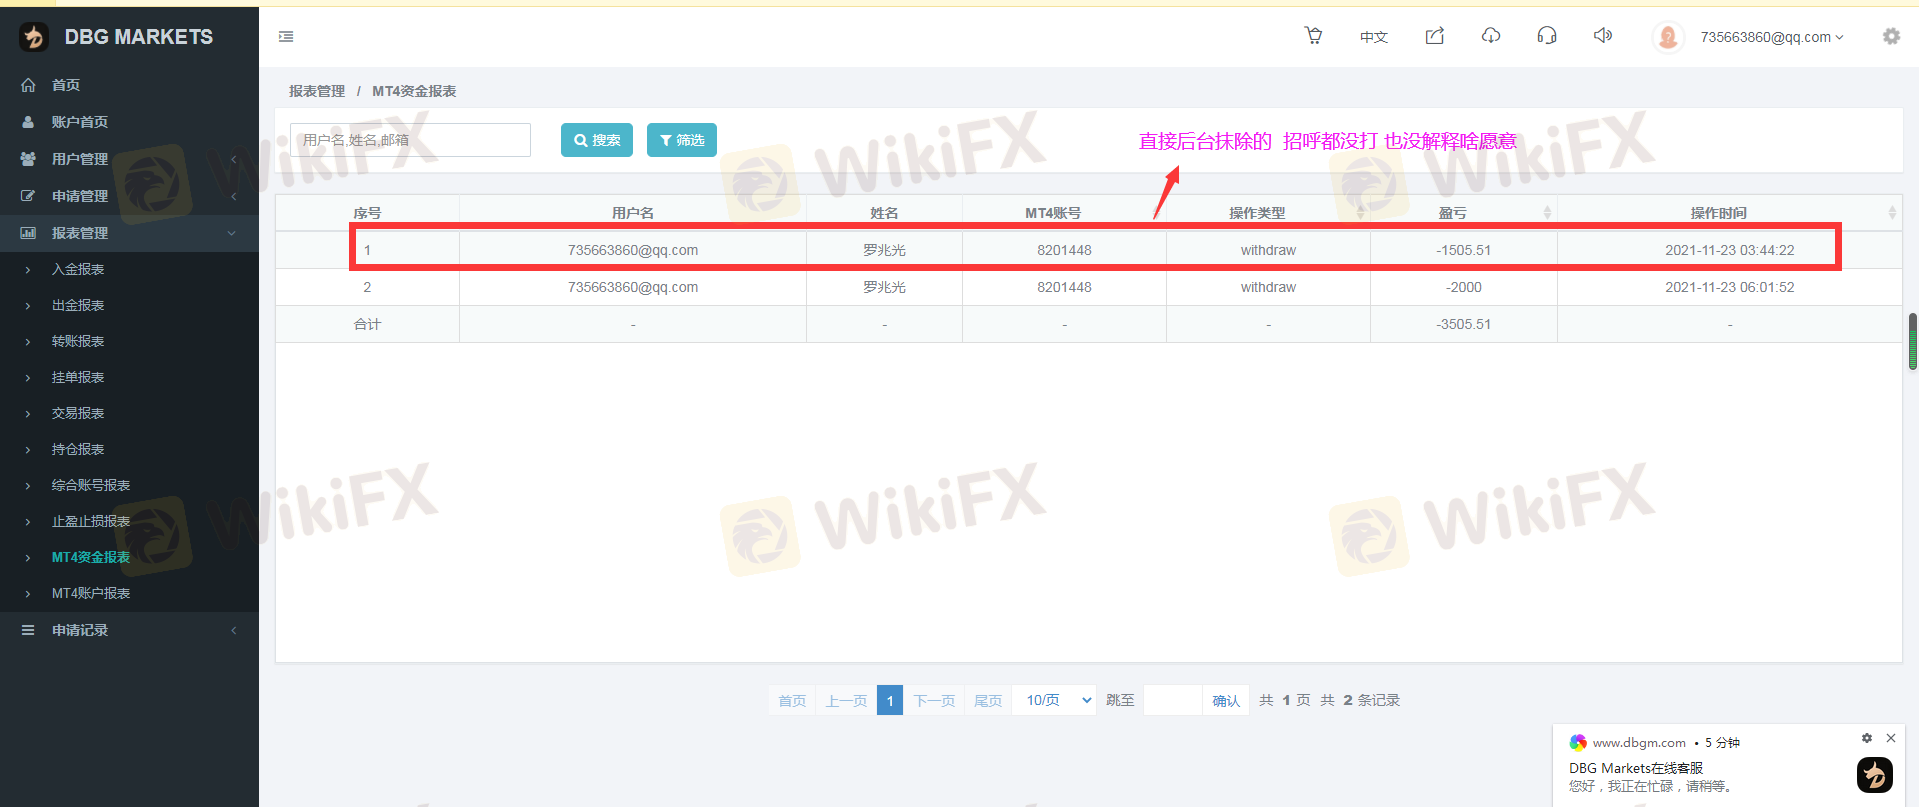
Task: Sort by 盈亏 column arrows
Action: [x=1547, y=212]
